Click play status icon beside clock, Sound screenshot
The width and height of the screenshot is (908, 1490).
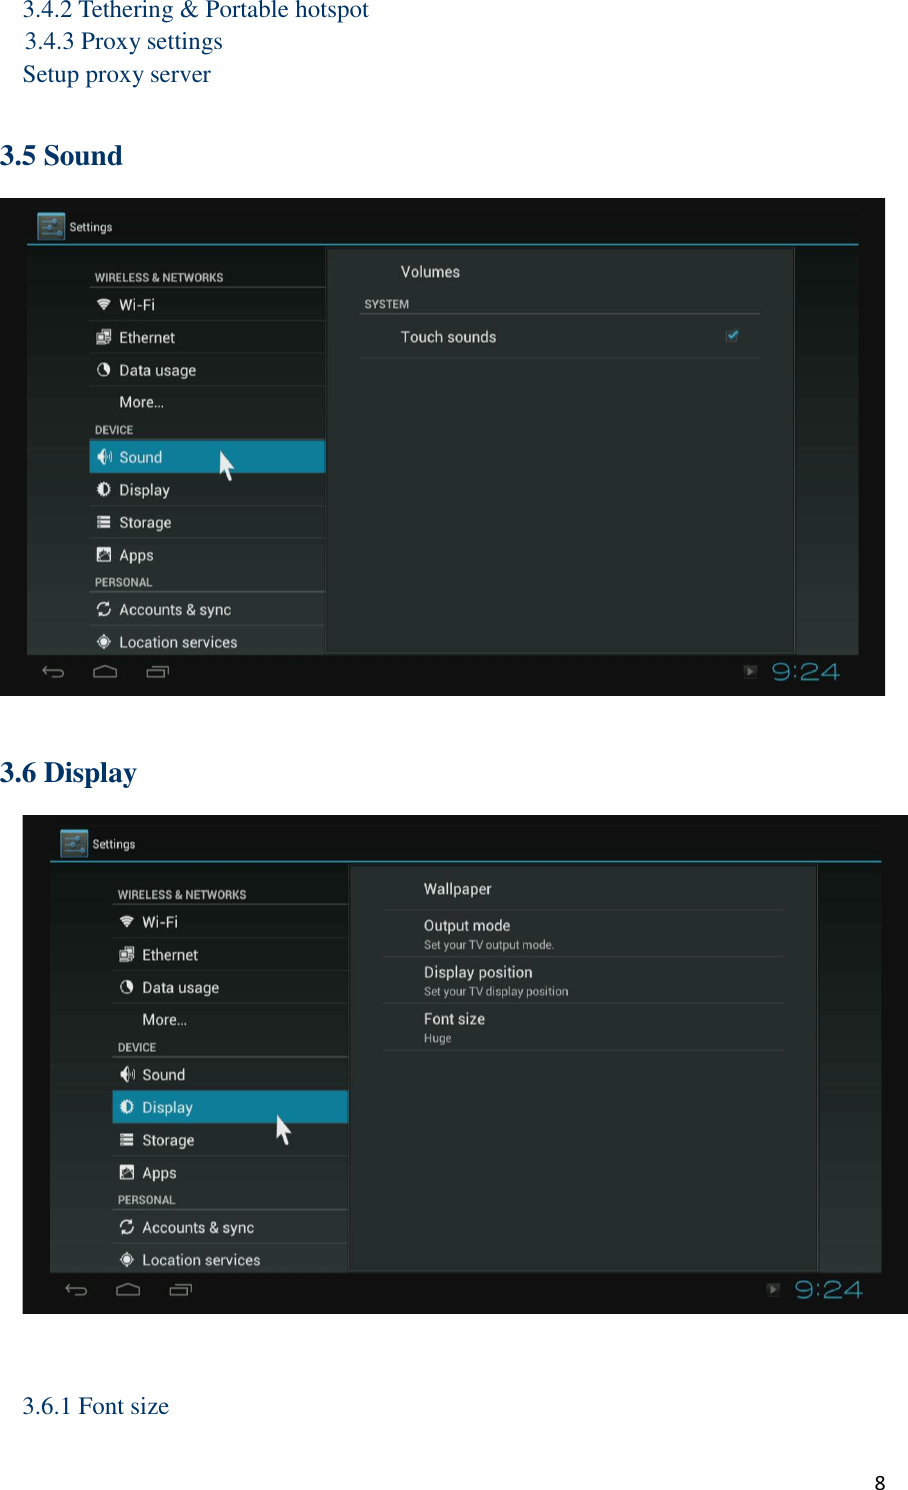(750, 672)
